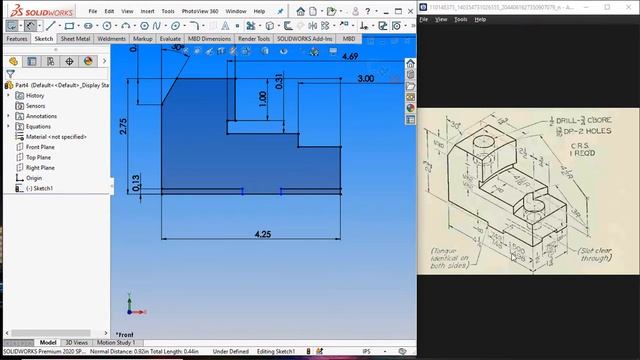Click the SOLIDWORKS Home icon
This screenshot has width=640, height=360.
point(300,11)
